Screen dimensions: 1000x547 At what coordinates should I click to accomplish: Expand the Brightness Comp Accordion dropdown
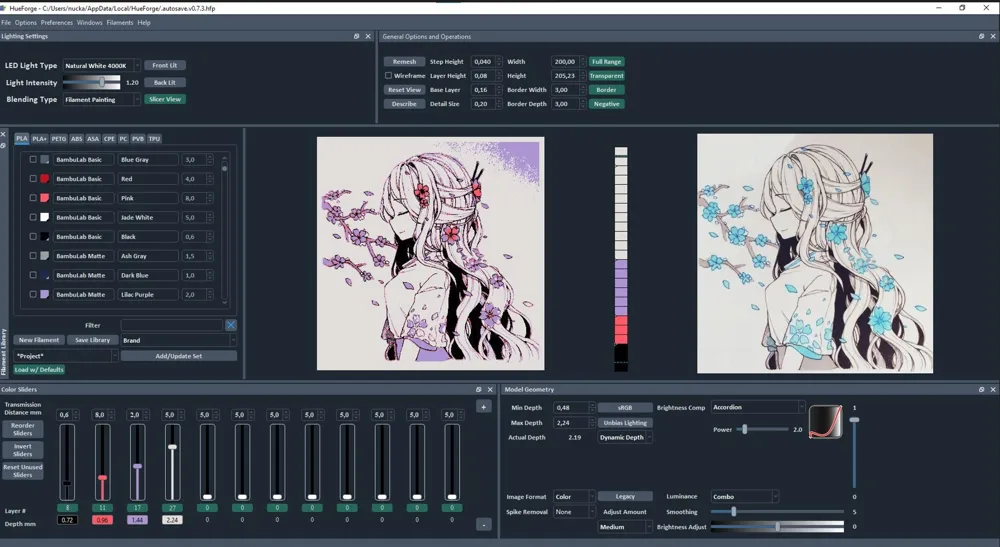[x=758, y=407]
